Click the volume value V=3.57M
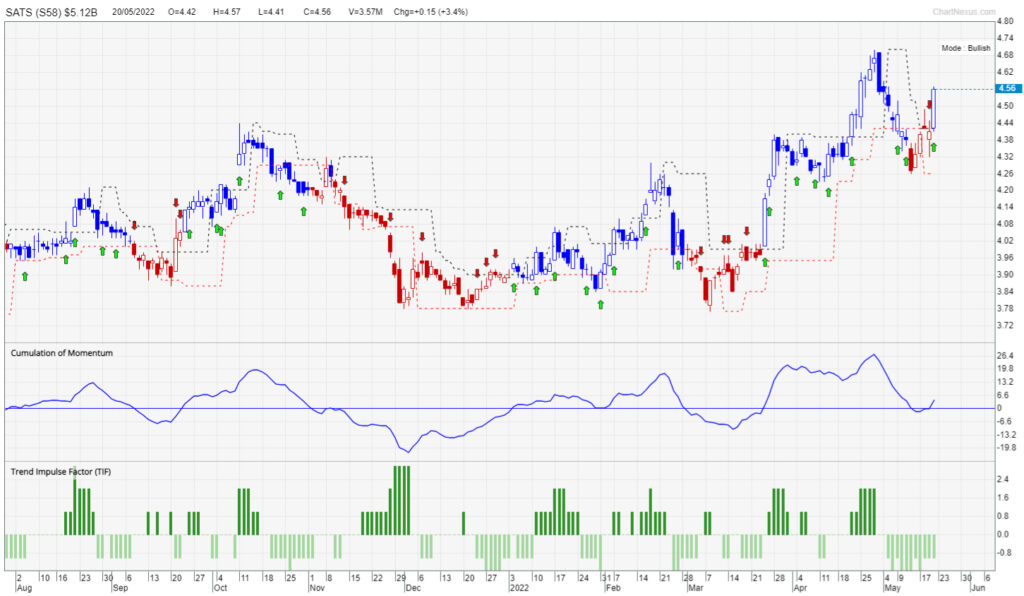 point(365,12)
